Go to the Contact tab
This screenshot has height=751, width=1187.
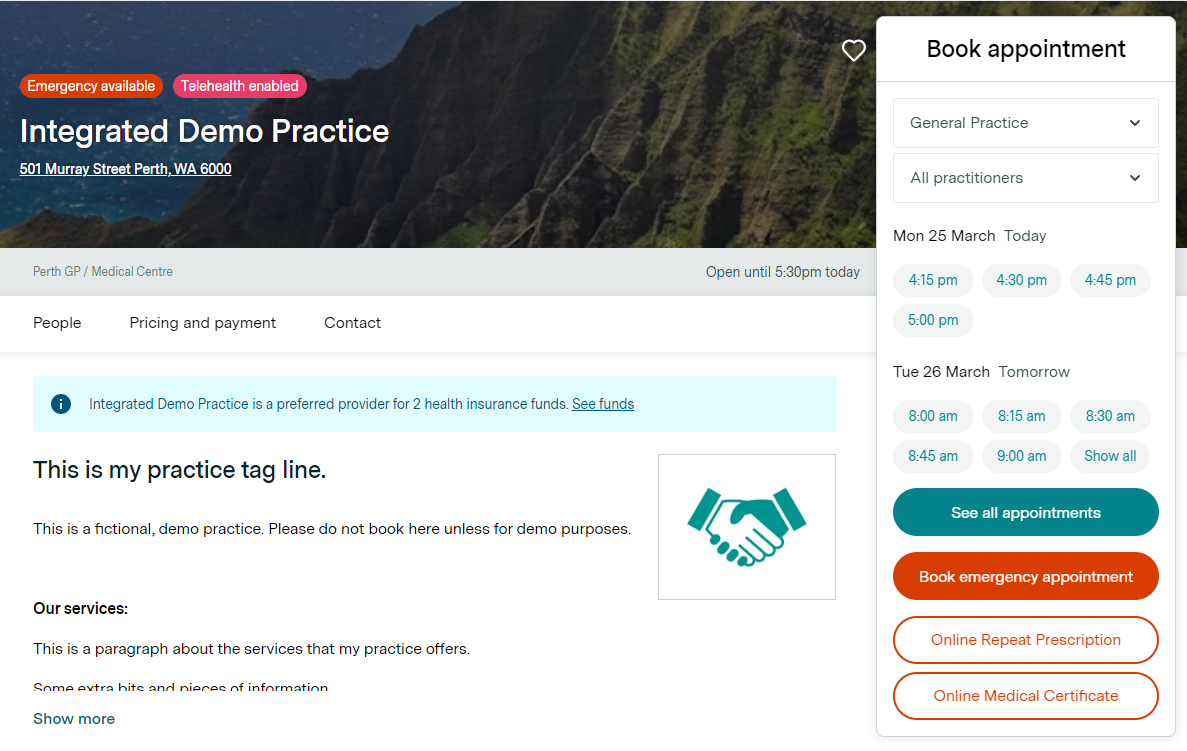[352, 323]
